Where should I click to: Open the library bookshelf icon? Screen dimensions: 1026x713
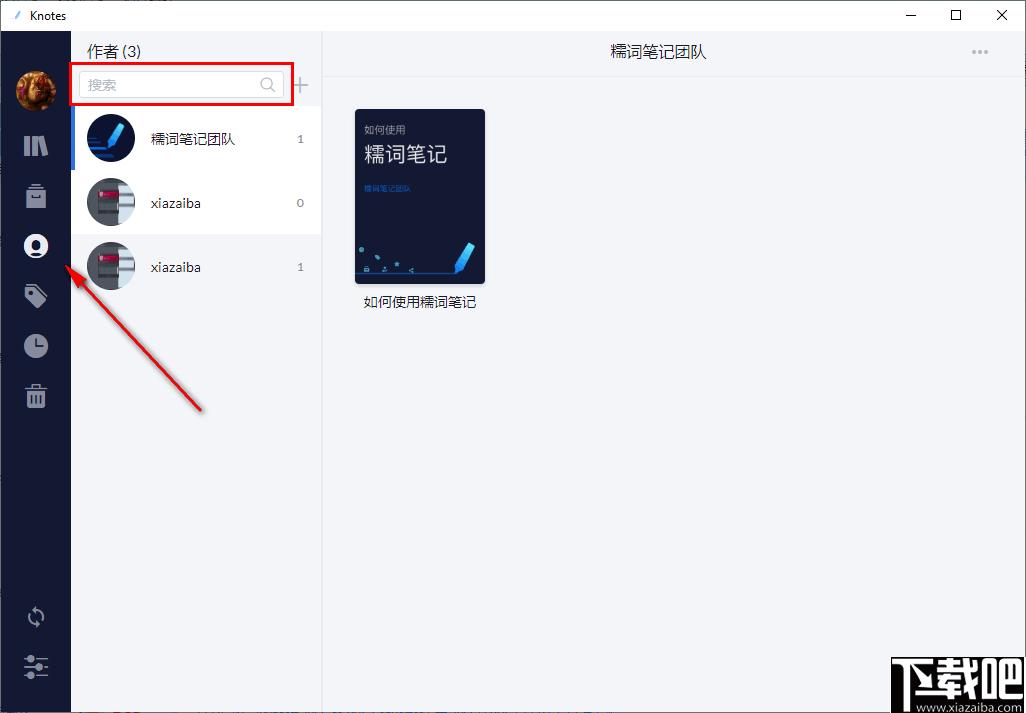click(35, 146)
